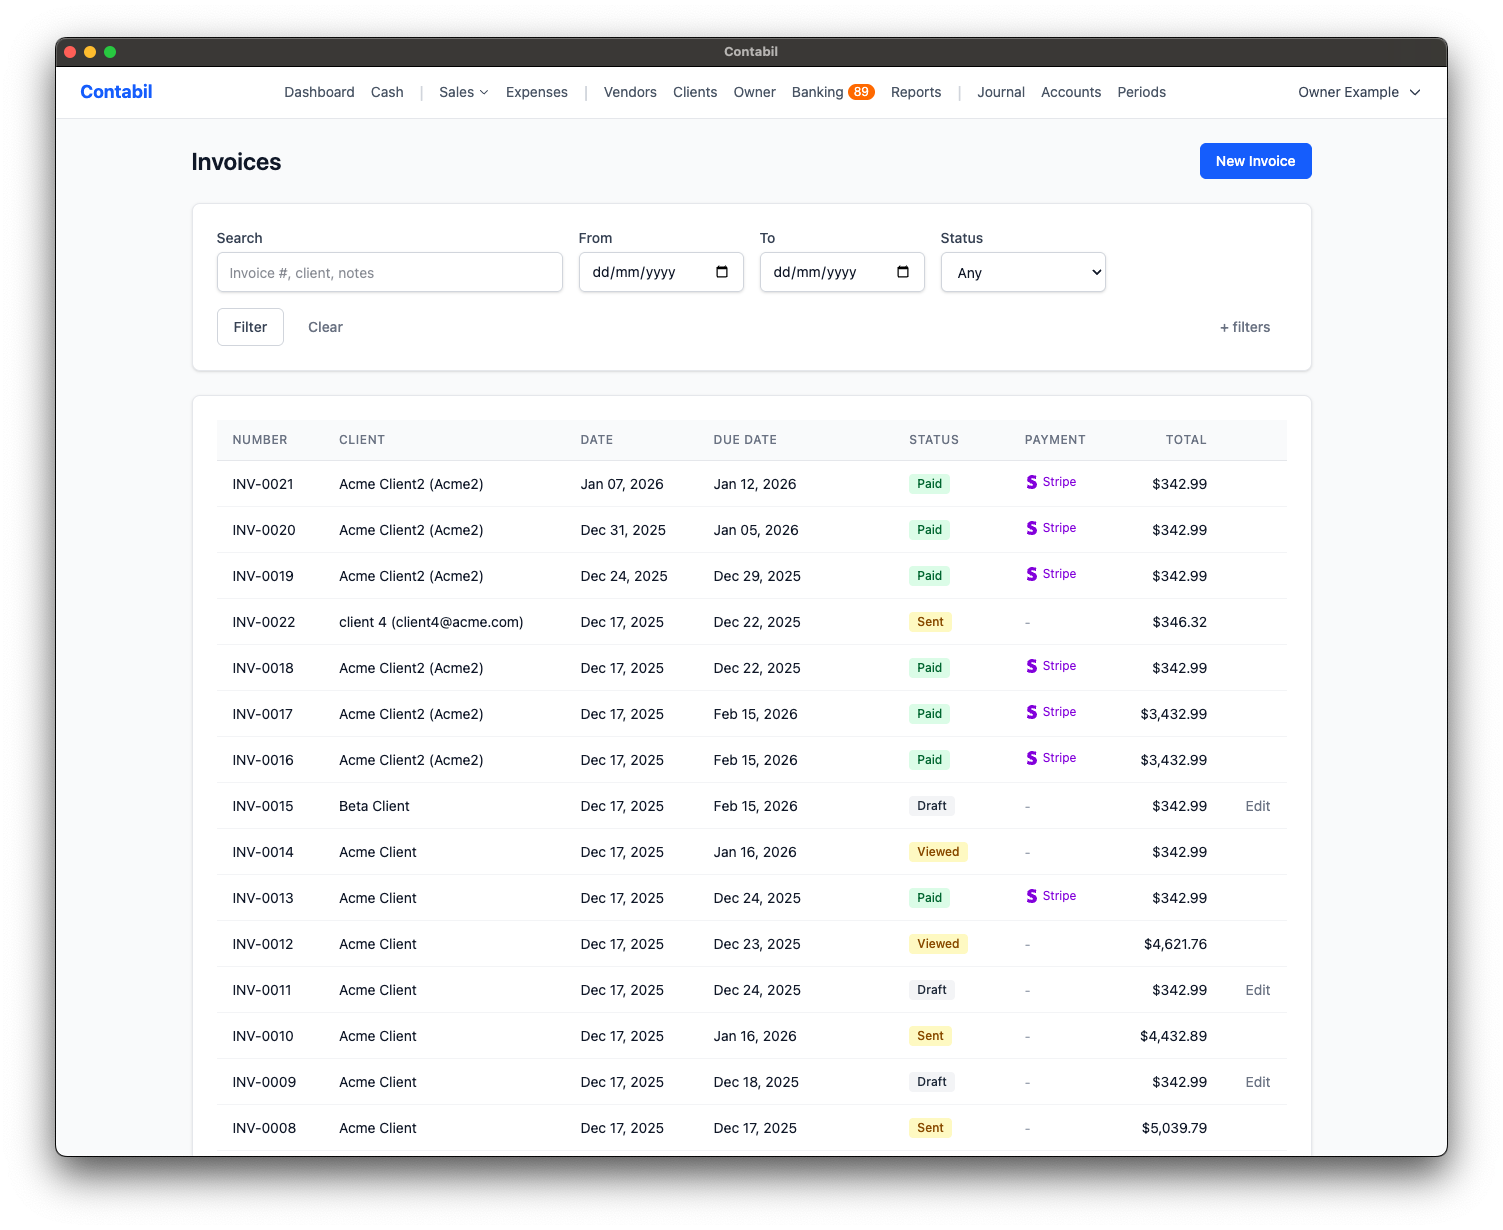The image size is (1503, 1230).
Task: Click the invoice search input field
Action: (389, 271)
